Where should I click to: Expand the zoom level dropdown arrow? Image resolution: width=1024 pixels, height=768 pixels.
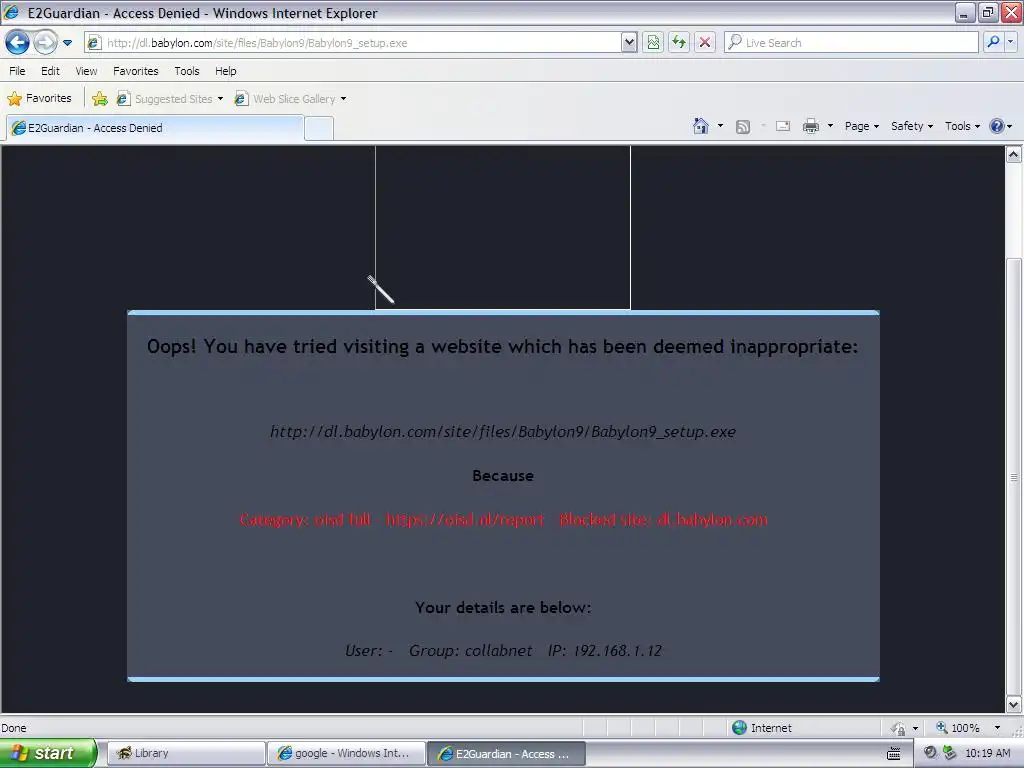[997, 728]
